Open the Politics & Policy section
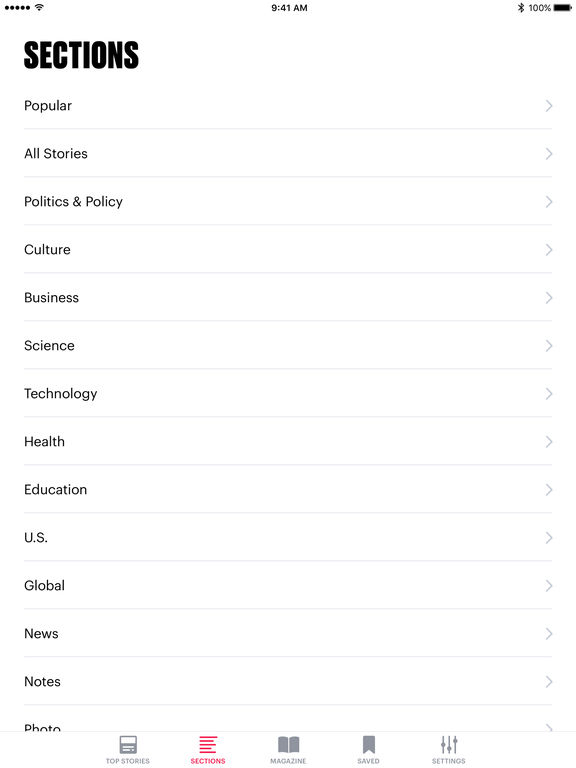Image resolution: width=576 pixels, height=768 pixels. (288, 202)
